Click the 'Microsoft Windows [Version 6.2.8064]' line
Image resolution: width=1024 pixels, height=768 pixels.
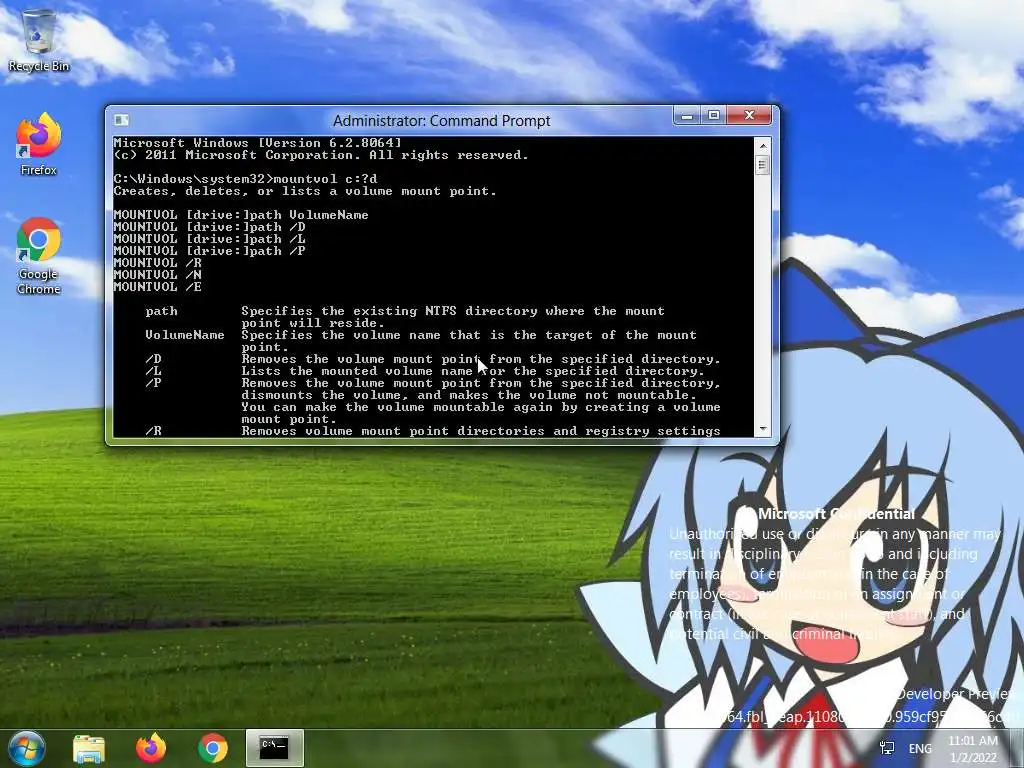tap(257, 143)
